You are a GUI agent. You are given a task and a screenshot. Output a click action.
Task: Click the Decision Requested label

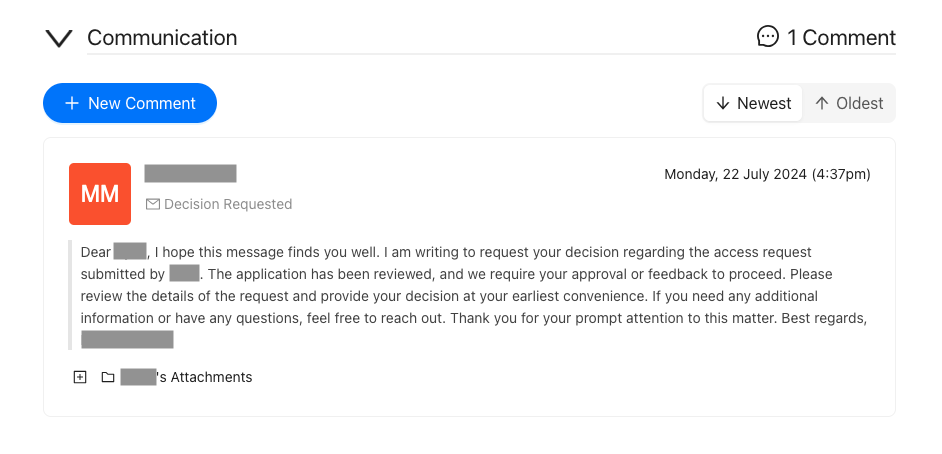[x=228, y=204]
